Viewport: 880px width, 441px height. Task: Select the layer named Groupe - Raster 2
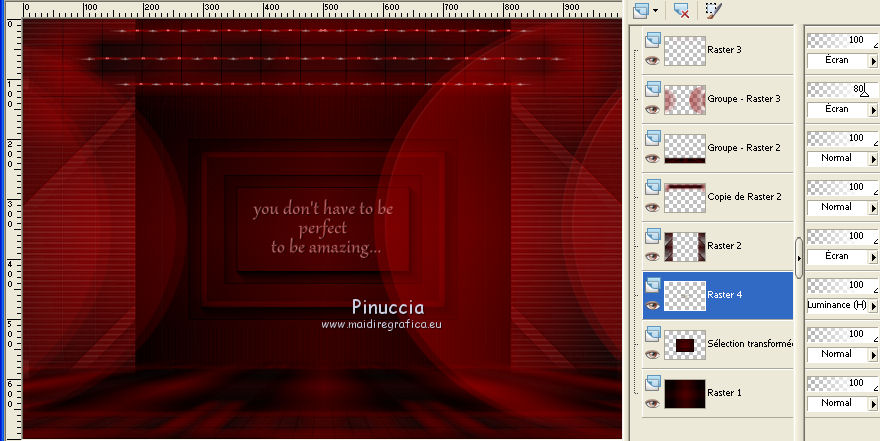point(744,148)
